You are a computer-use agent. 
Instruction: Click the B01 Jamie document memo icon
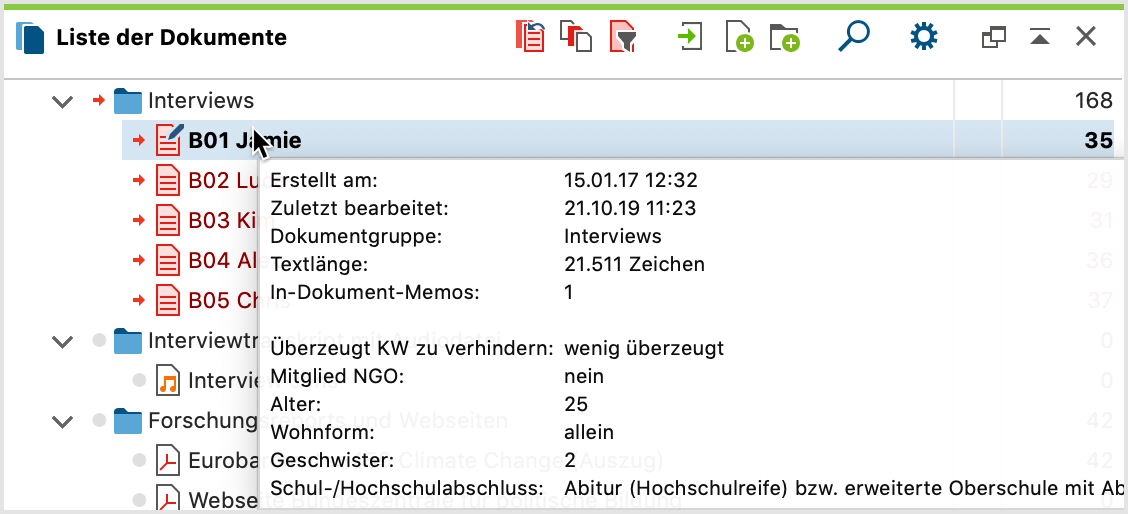(170, 139)
